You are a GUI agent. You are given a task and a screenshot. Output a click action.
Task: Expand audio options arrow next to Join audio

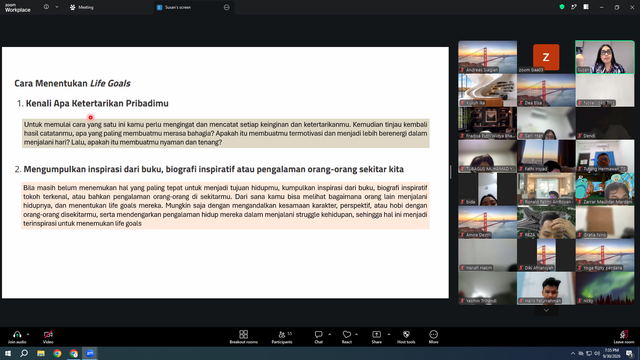[x=28, y=334]
